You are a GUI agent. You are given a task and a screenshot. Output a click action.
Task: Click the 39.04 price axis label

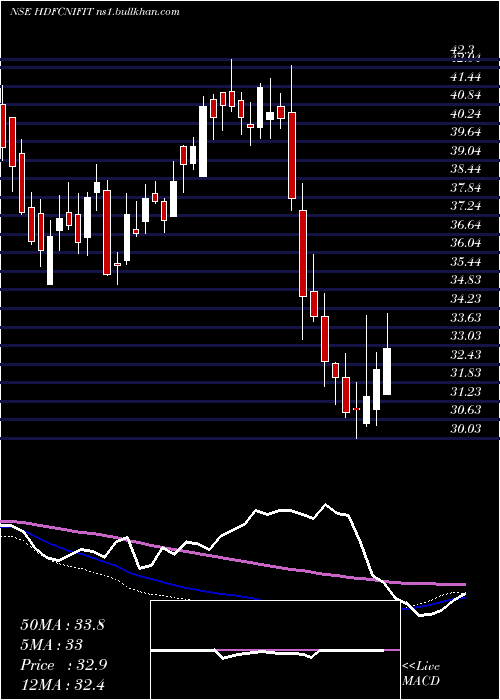(466, 151)
